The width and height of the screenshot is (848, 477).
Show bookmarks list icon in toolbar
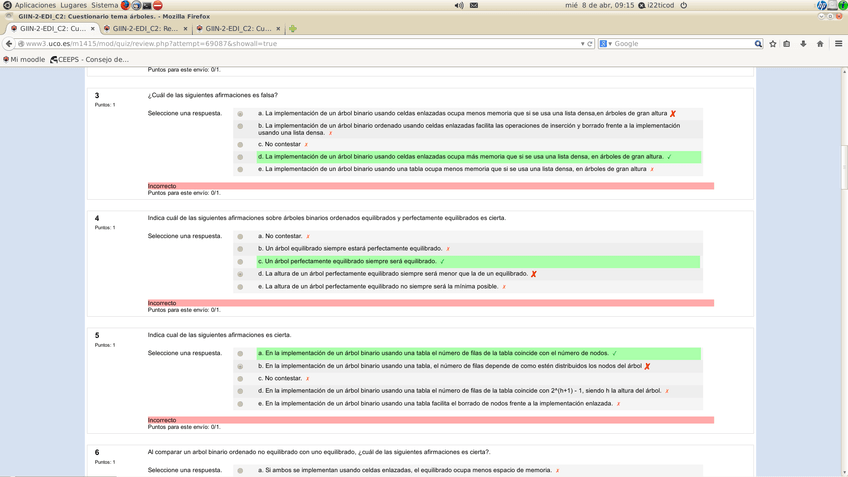pos(787,44)
